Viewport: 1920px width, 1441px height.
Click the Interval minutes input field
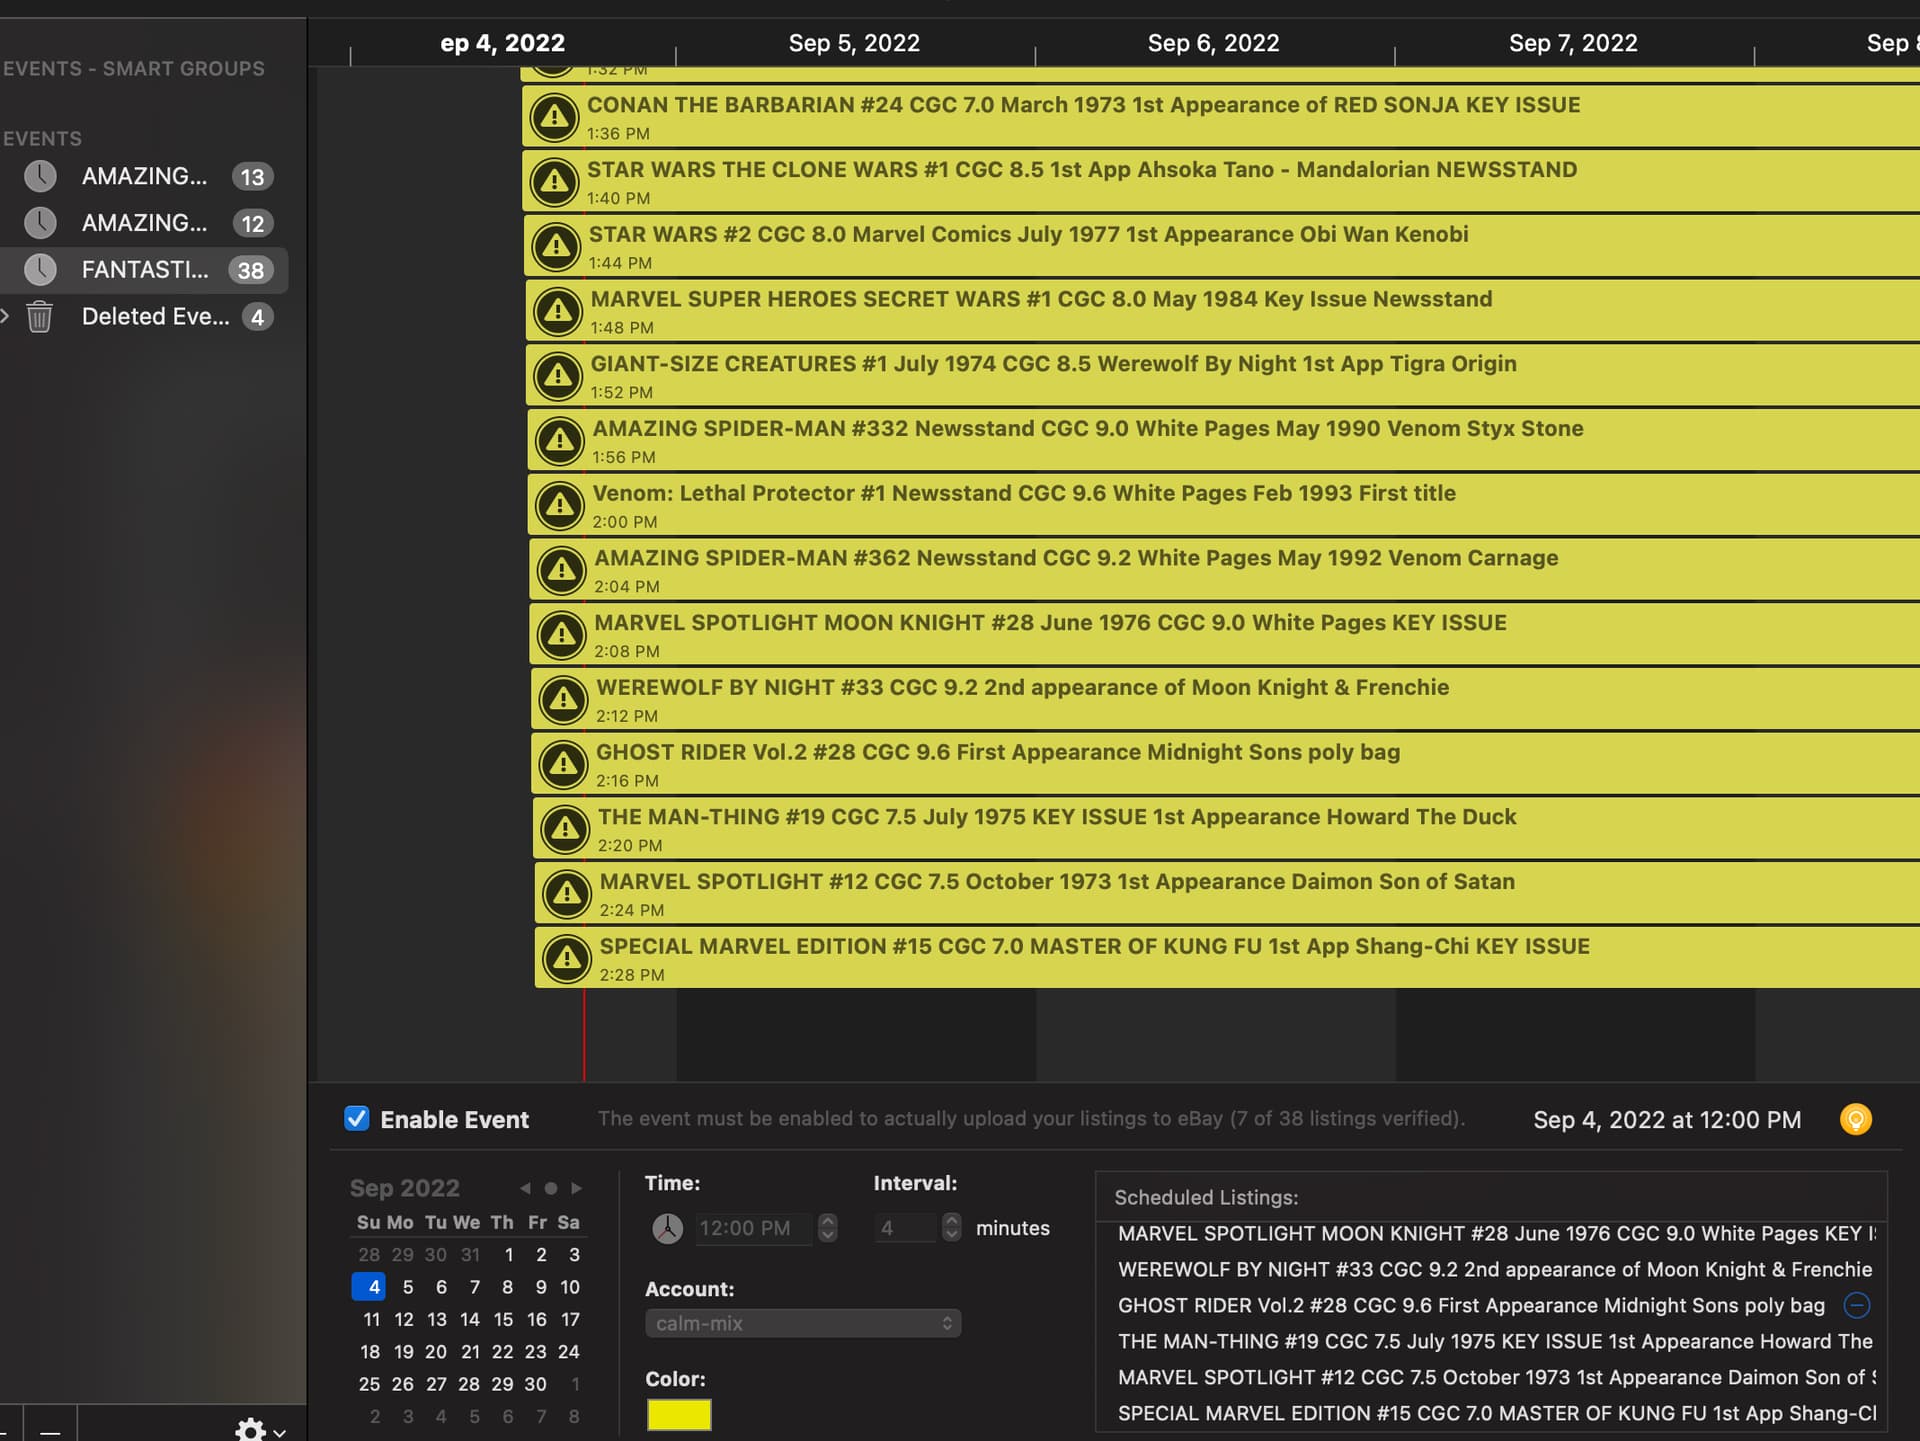pyautogui.click(x=907, y=1228)
